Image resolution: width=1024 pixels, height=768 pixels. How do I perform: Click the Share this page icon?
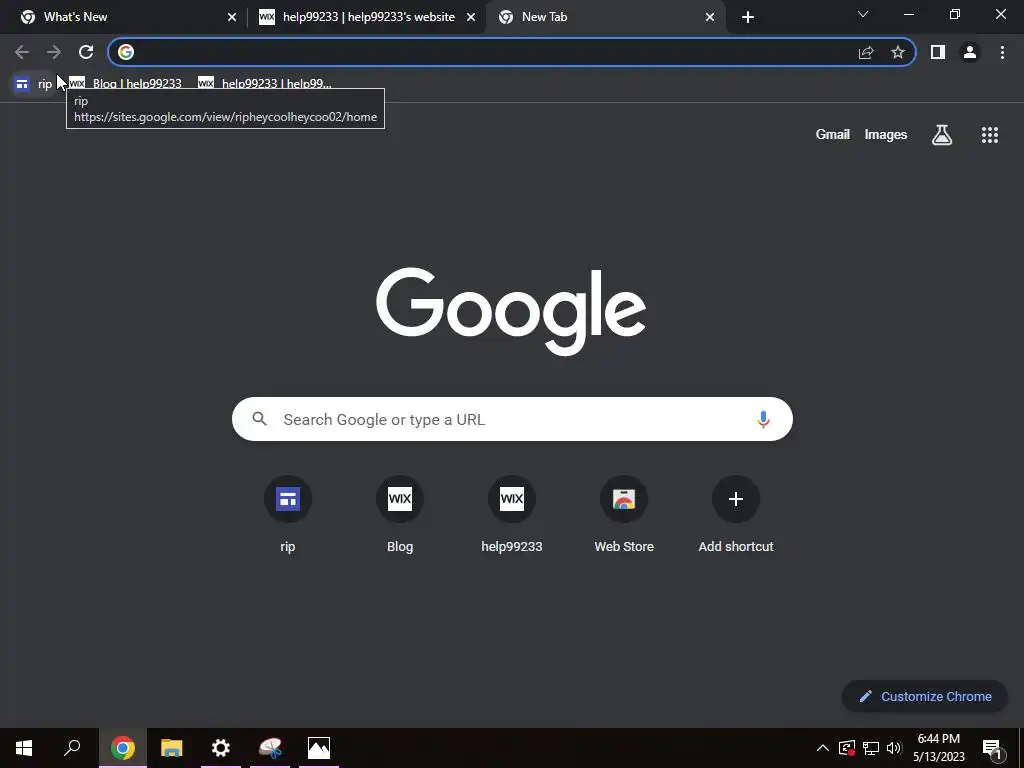[866, 52]
